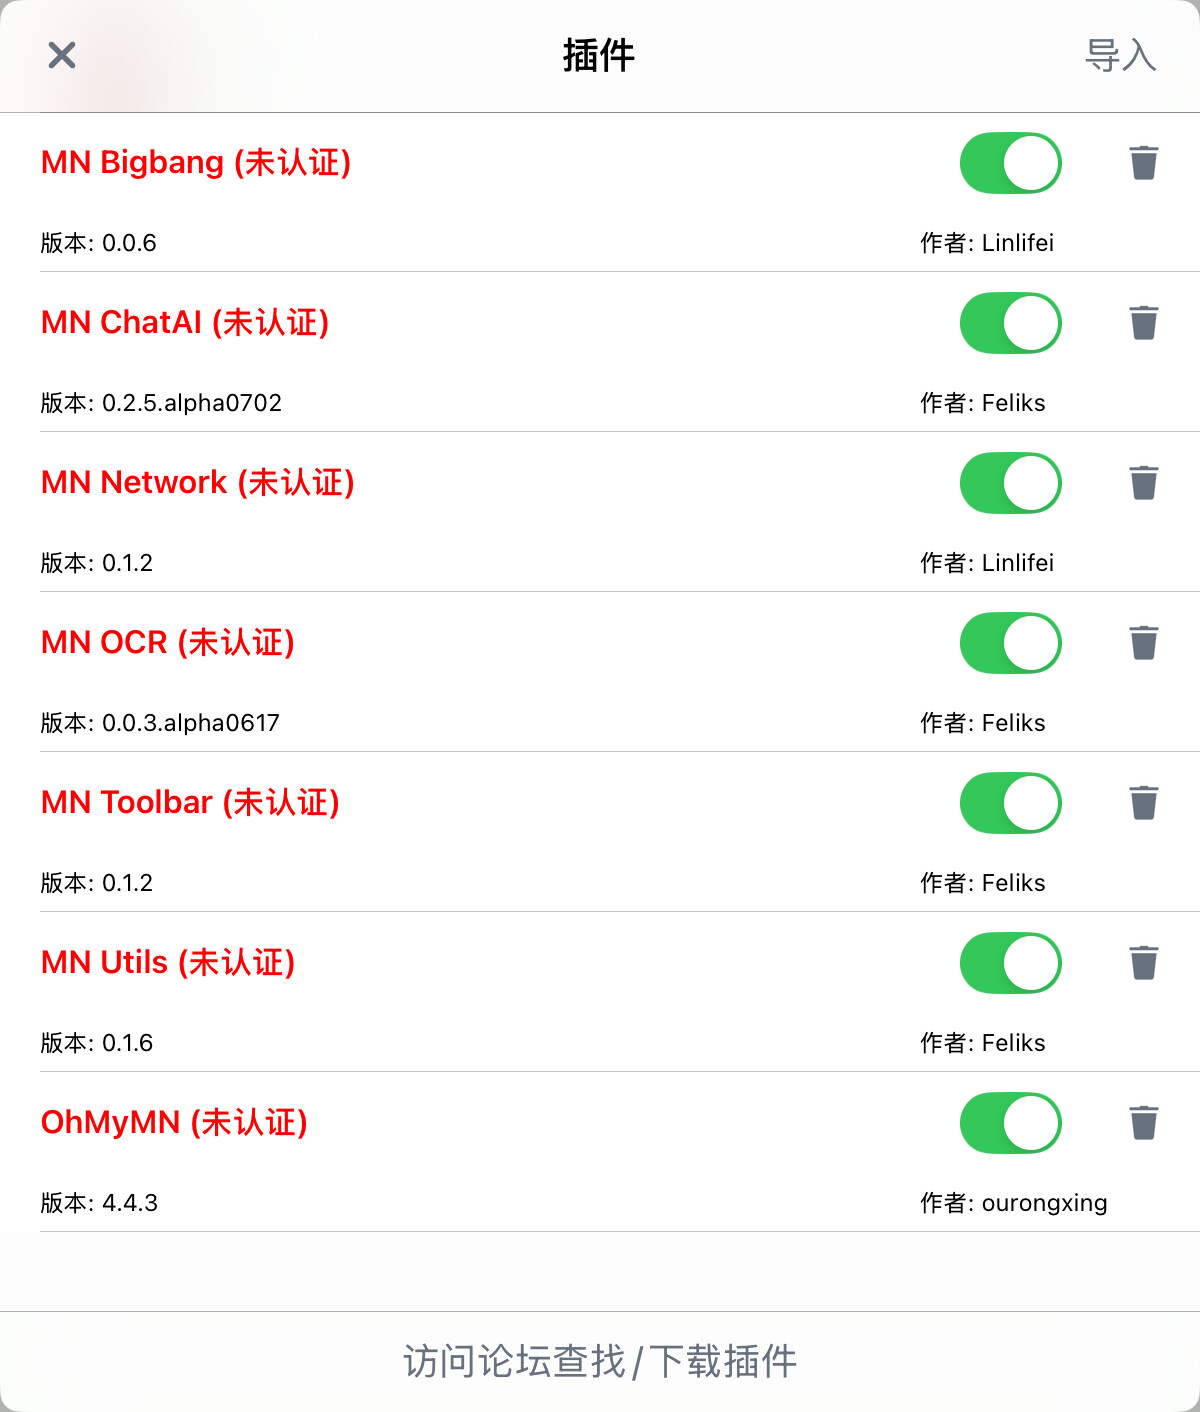Remove MN Network using trash icon

coord(1143,483)
